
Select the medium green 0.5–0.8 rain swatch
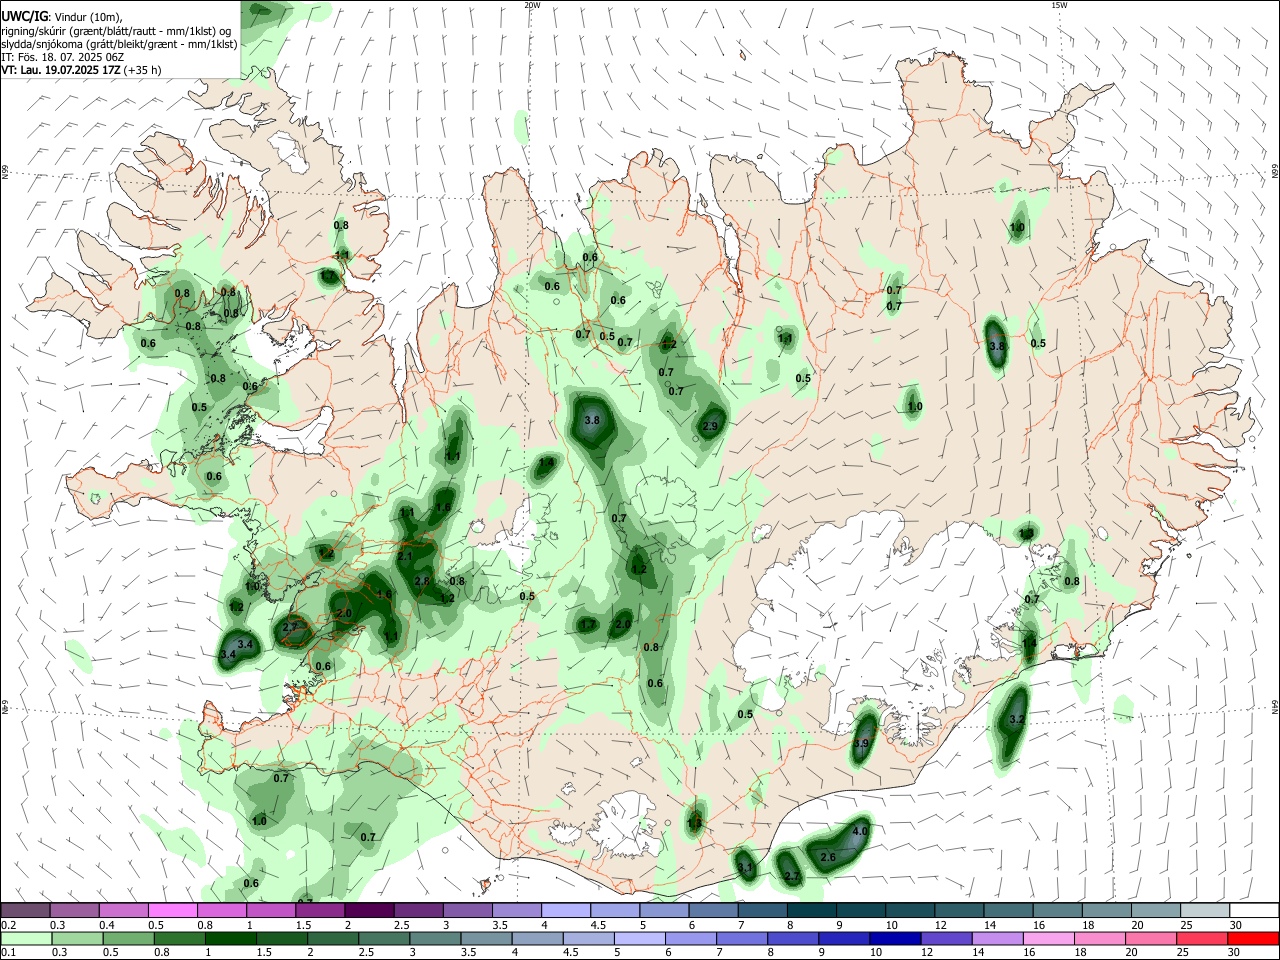(128, 938)
